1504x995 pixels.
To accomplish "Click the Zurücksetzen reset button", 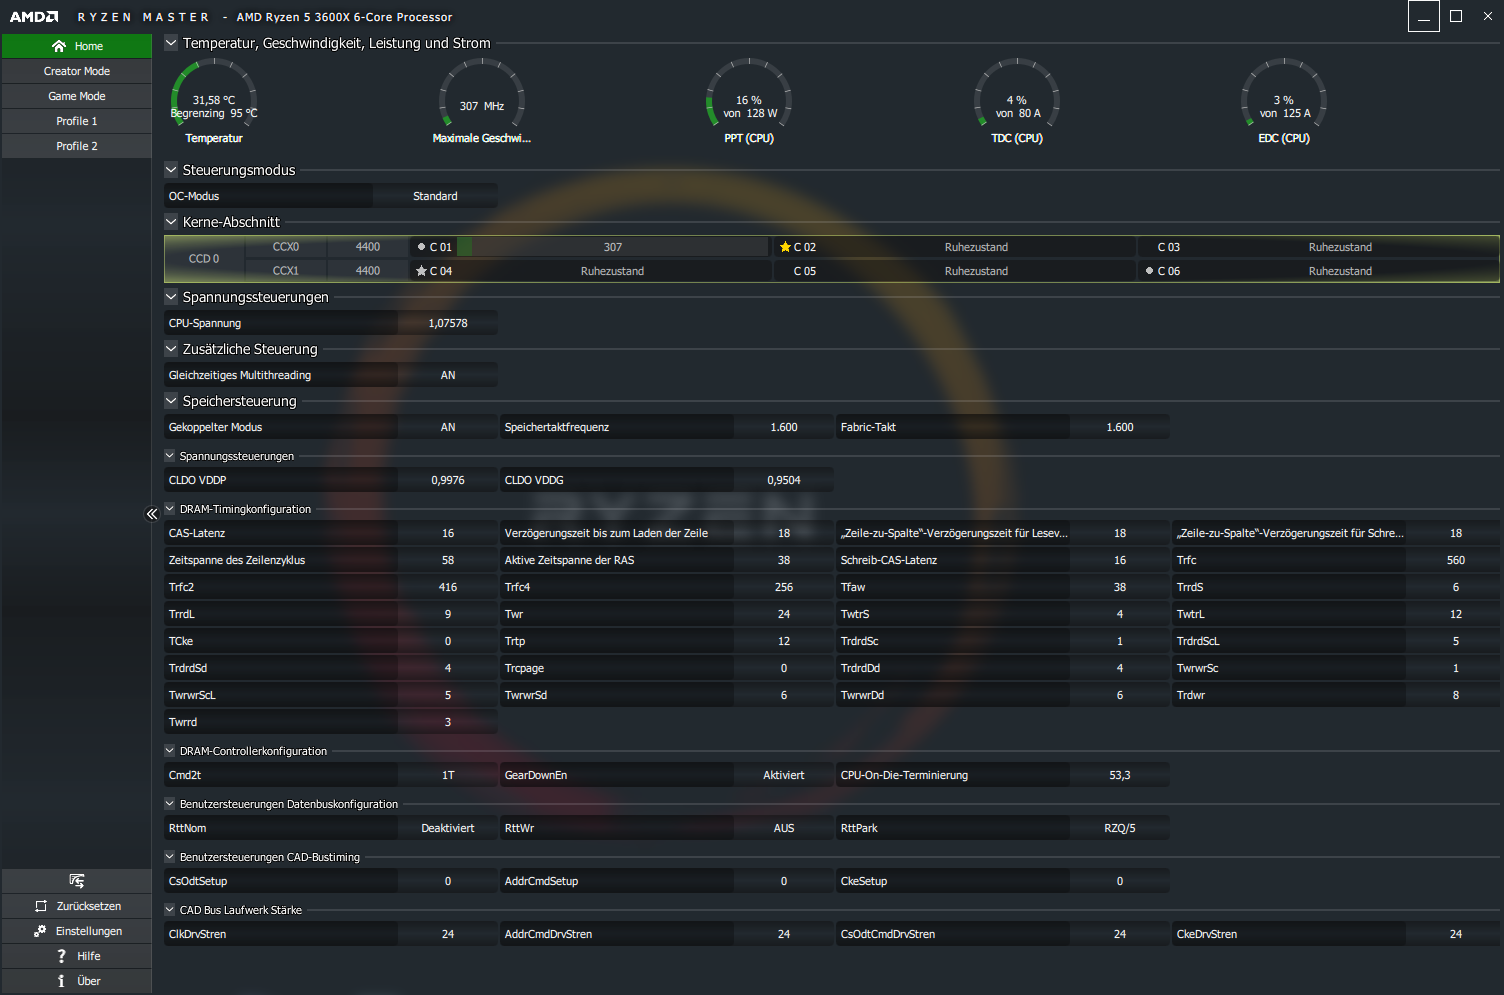I will pos(77,906).
